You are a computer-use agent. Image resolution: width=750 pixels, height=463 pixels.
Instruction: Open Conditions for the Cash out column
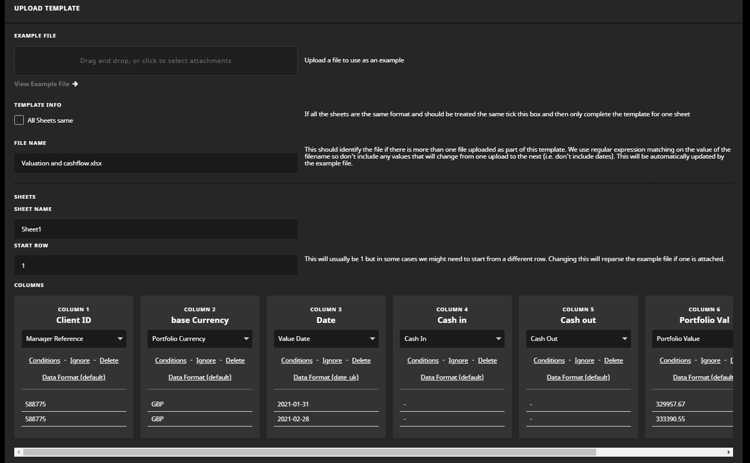coord(549,360)
